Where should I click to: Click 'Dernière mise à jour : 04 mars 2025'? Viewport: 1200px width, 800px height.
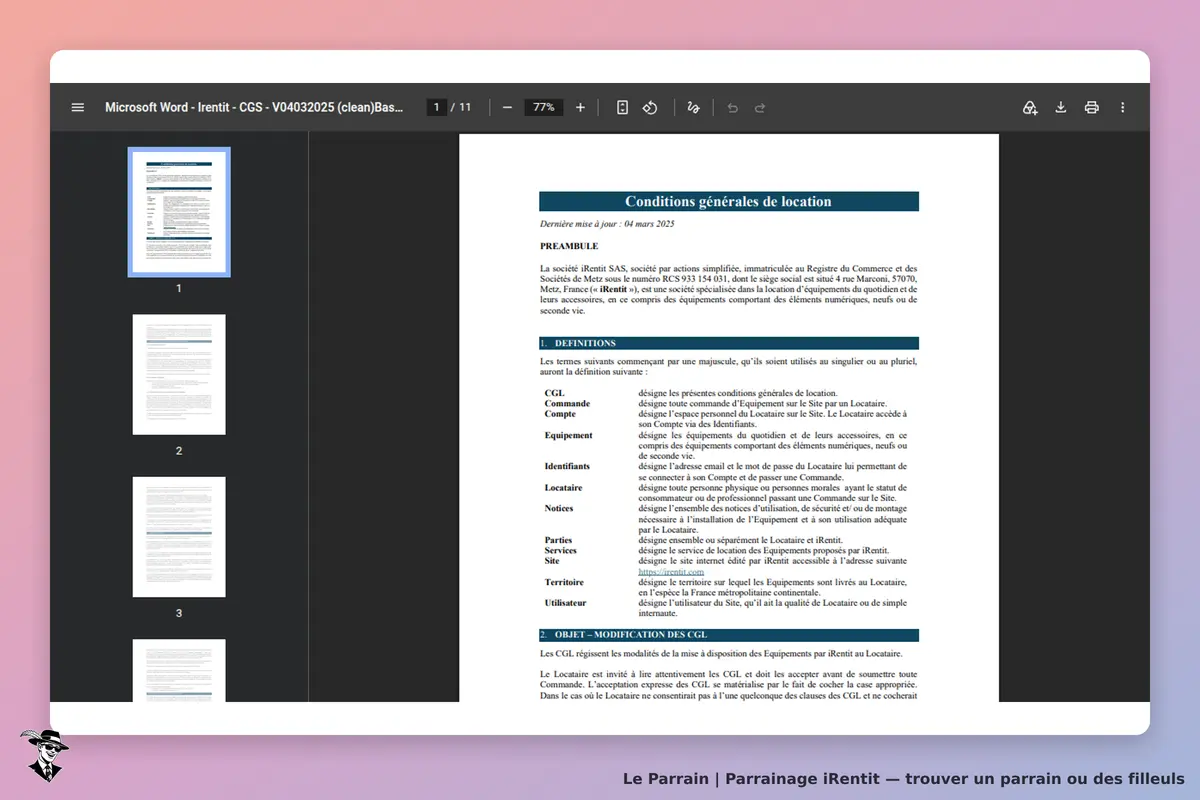(x=607, y=224)
